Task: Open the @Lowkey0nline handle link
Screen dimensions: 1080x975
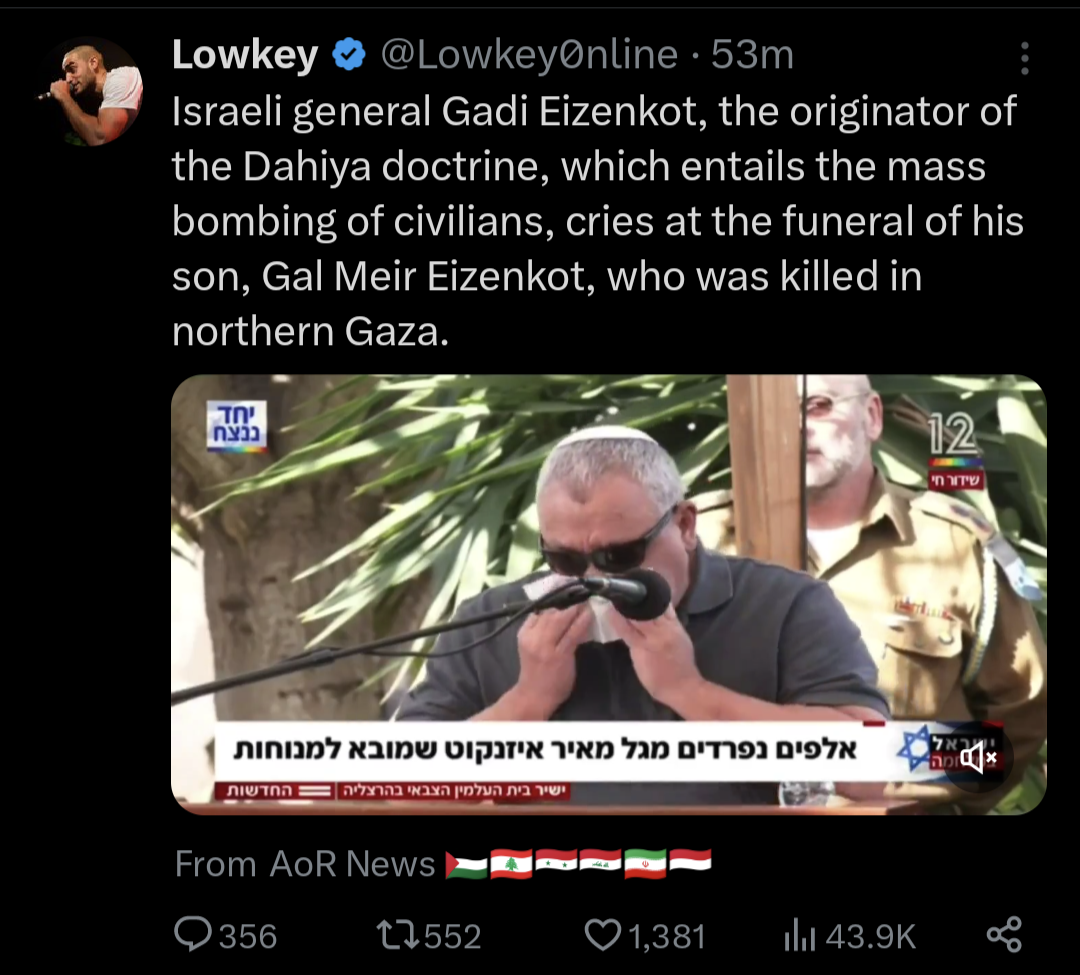Action: [529, 54]
